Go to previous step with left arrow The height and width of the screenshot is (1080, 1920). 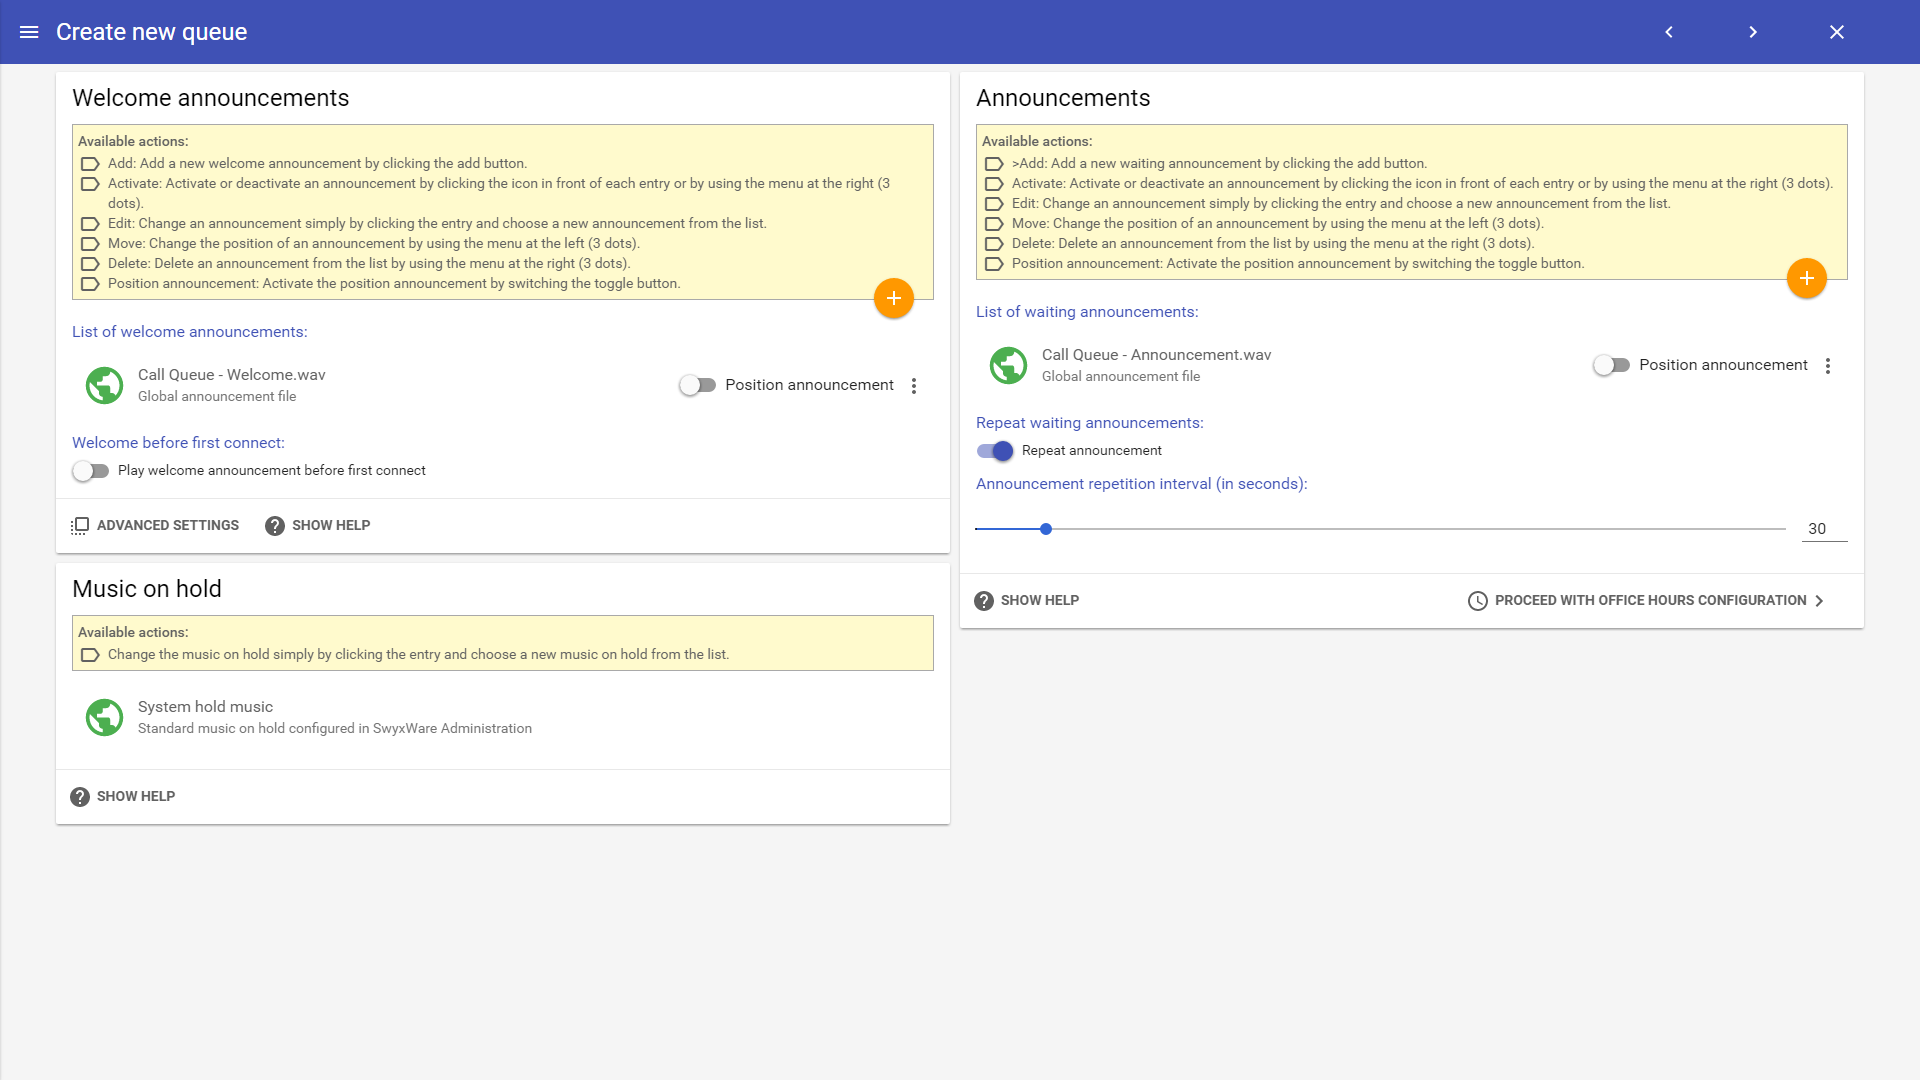click(x=1668, y=32)
